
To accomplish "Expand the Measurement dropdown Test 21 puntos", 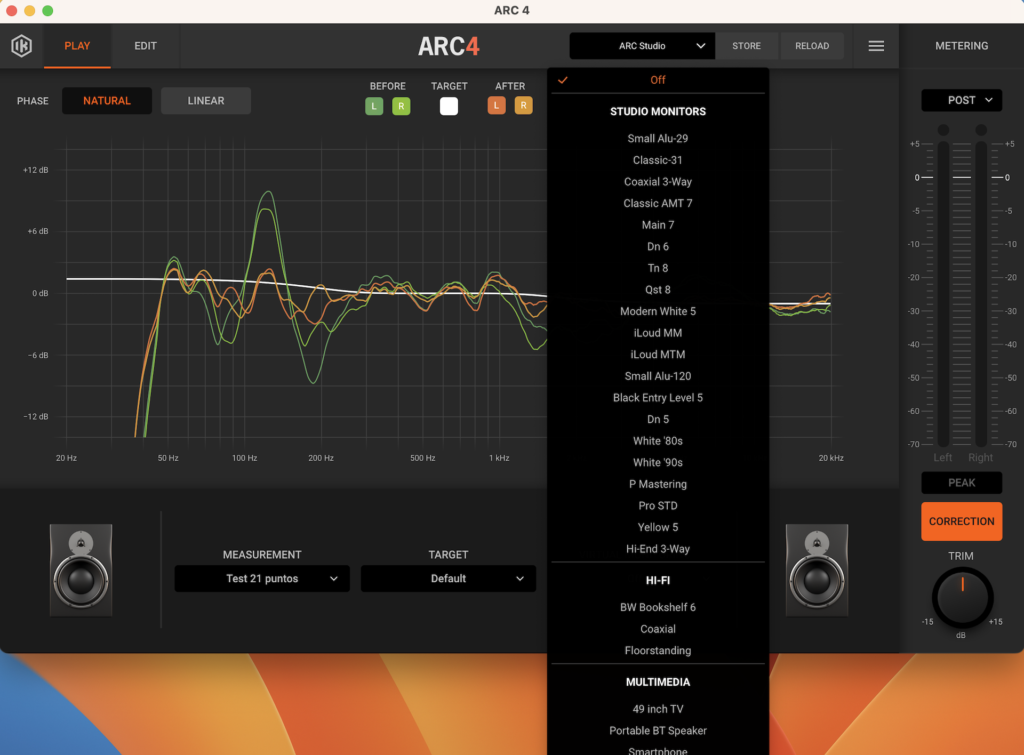I will [262, 578].
